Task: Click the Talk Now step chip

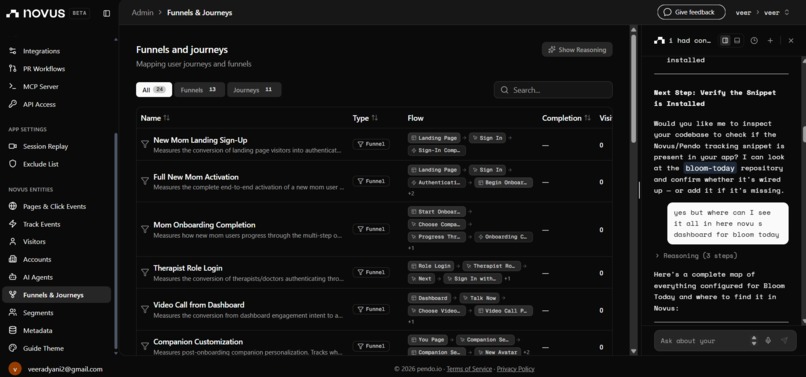Action: coord(479,298)
